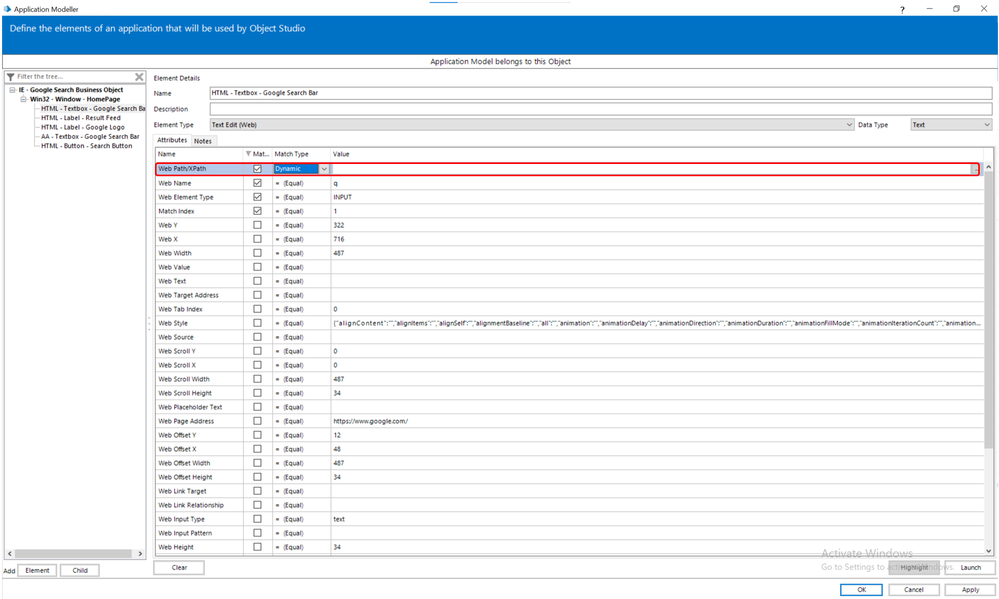Click the filter icon in Match column header
The image size is (999, 599).
coord(249,154)
